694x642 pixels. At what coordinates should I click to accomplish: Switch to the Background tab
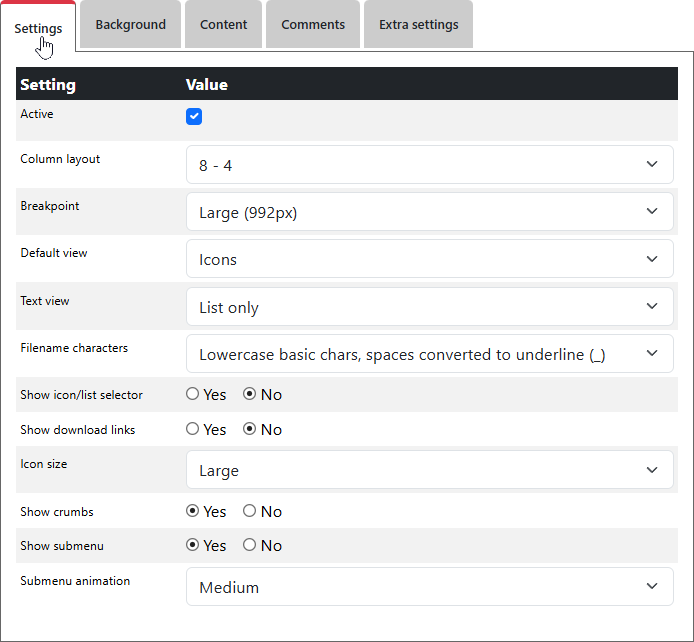[130, 25]
